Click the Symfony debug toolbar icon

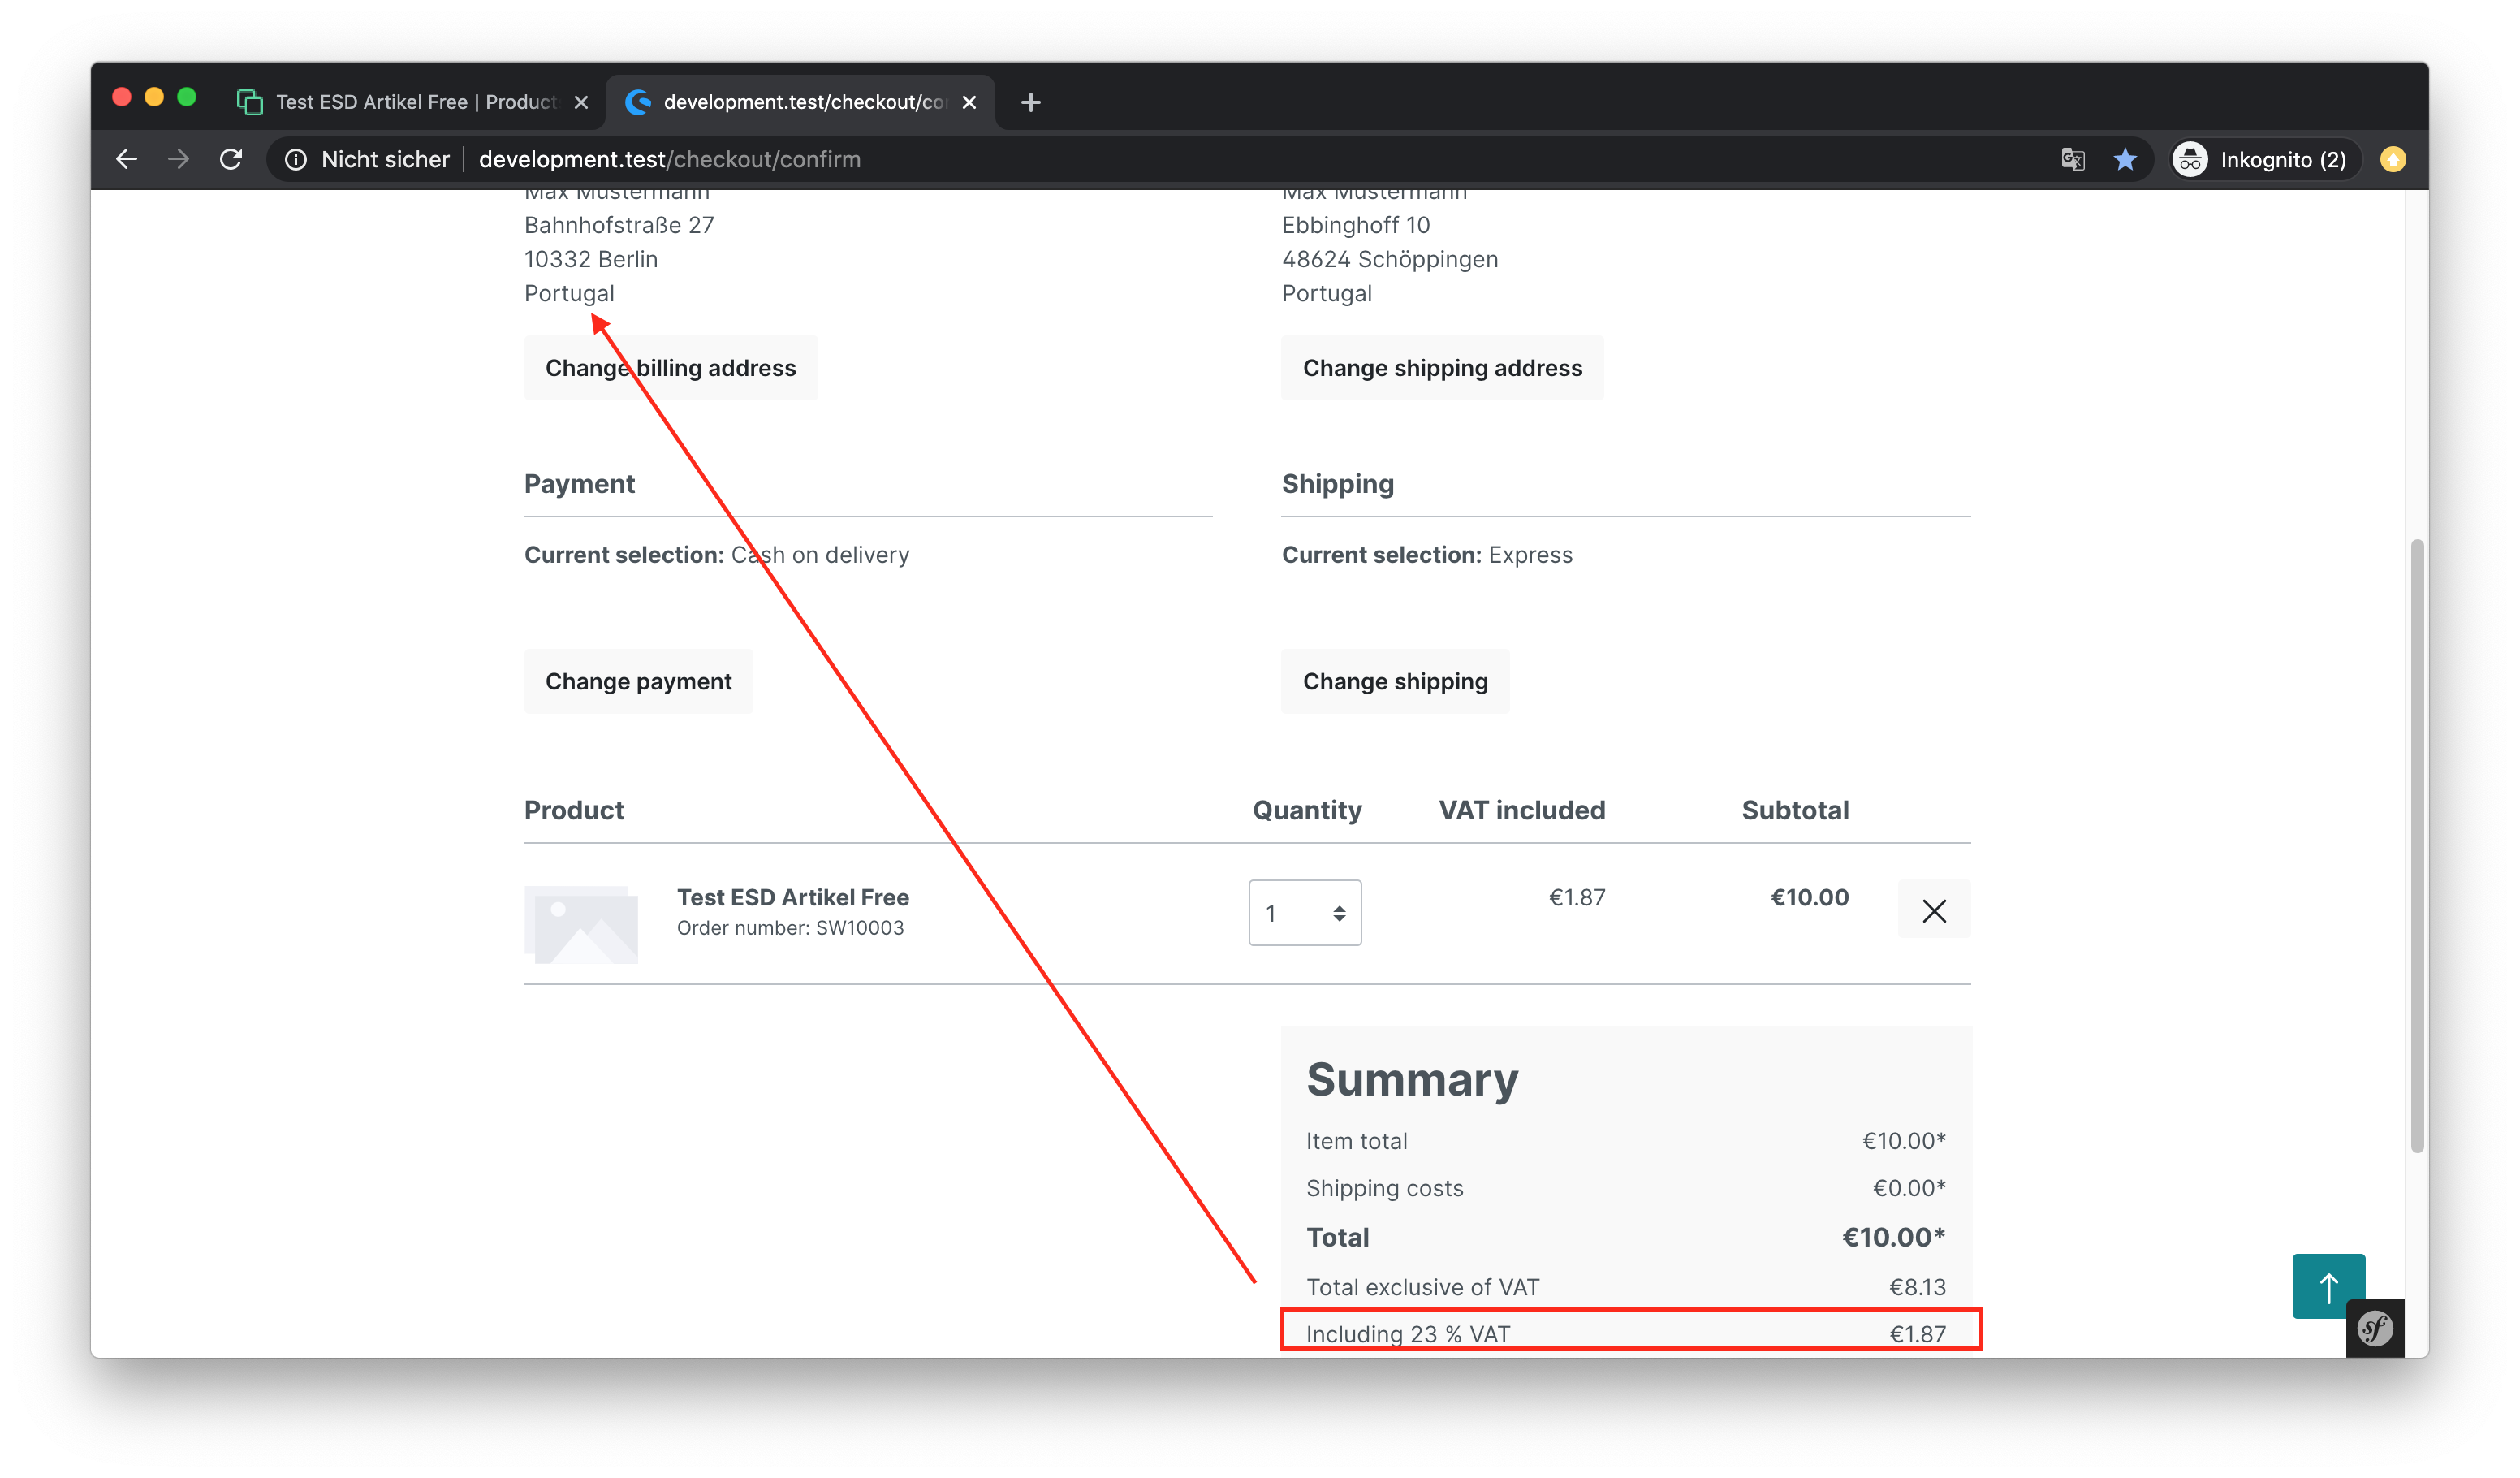click(x=2374, y=1328)
